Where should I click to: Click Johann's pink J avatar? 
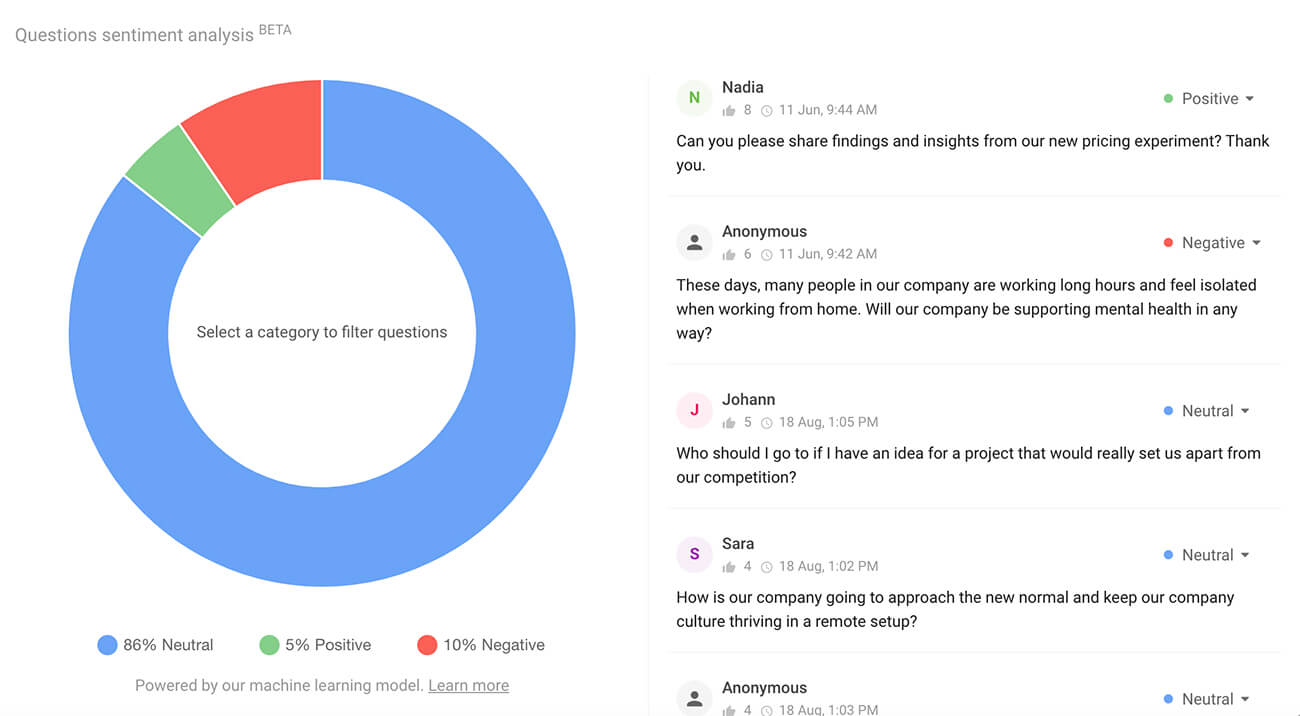pyautogui.click(x=694, y=410)
